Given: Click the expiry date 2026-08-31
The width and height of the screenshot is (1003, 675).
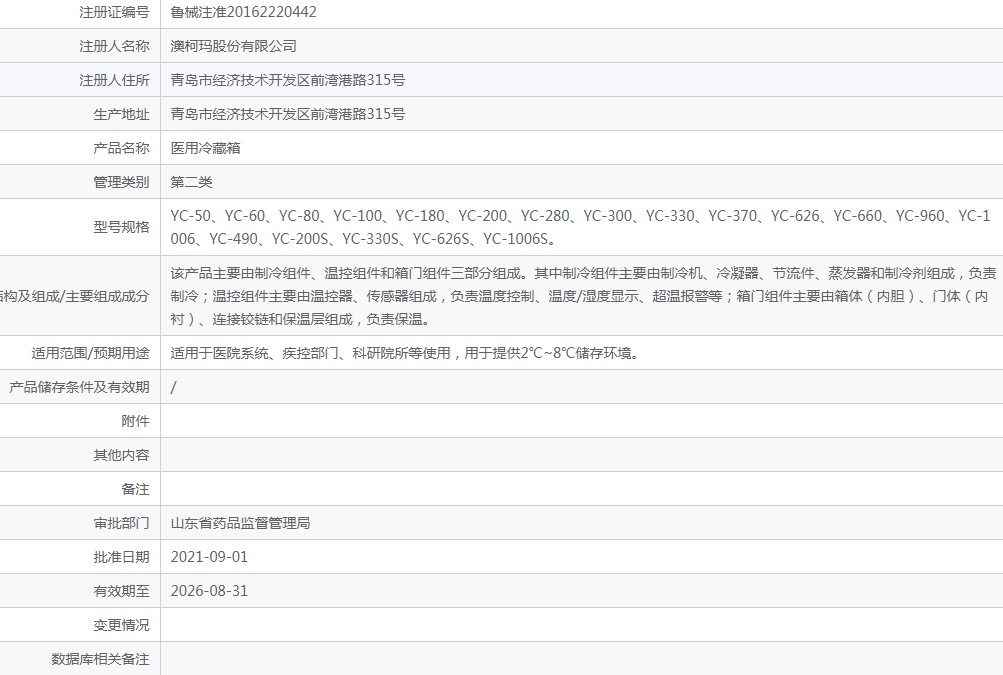Looking at the screenshot, I should [x=209, y=591].
